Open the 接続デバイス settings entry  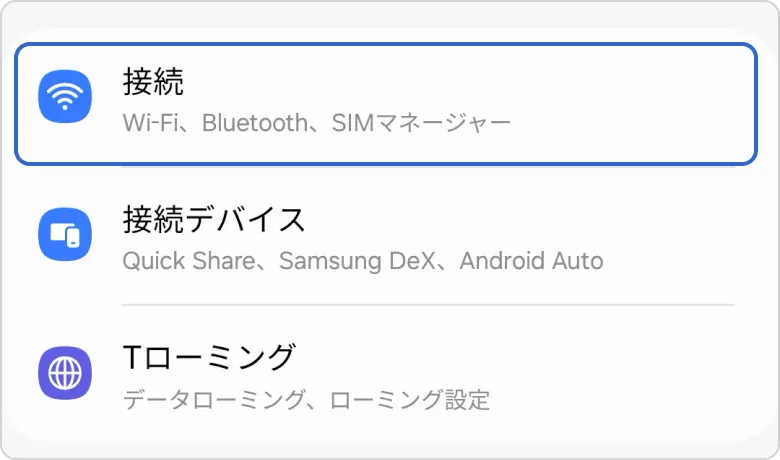coord(213,218)
